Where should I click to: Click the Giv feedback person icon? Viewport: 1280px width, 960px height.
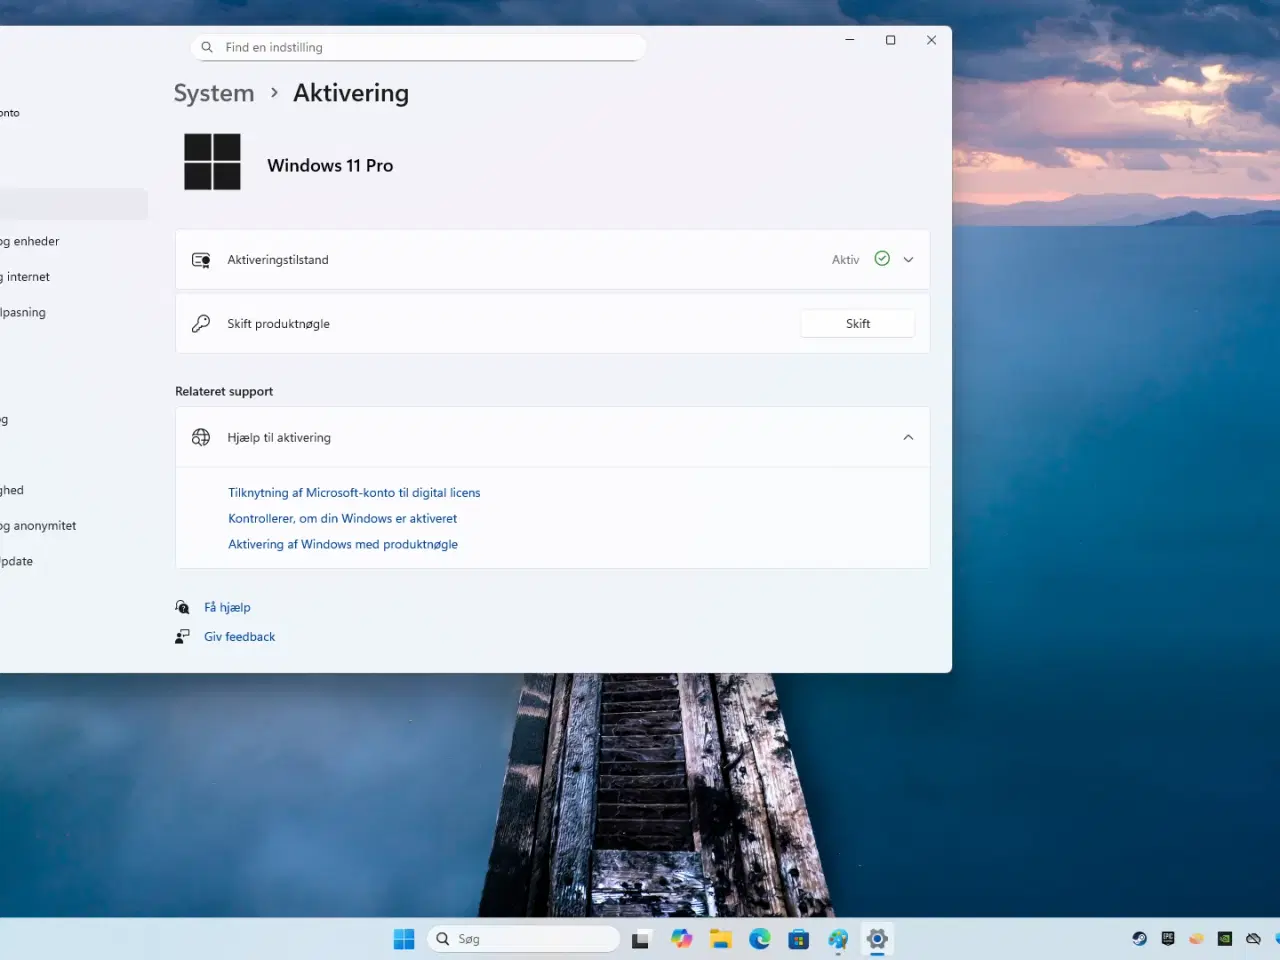coord(182,637)
